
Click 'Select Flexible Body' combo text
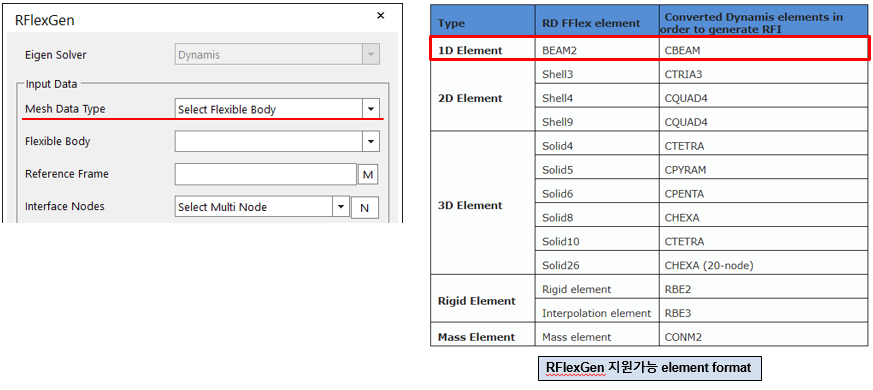click(227, 110)
